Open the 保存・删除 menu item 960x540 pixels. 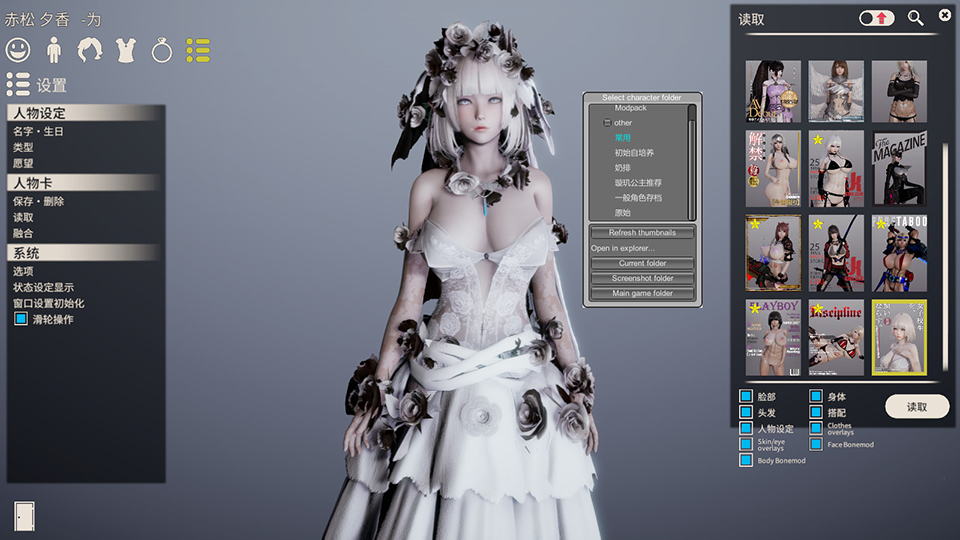(39, 201)
